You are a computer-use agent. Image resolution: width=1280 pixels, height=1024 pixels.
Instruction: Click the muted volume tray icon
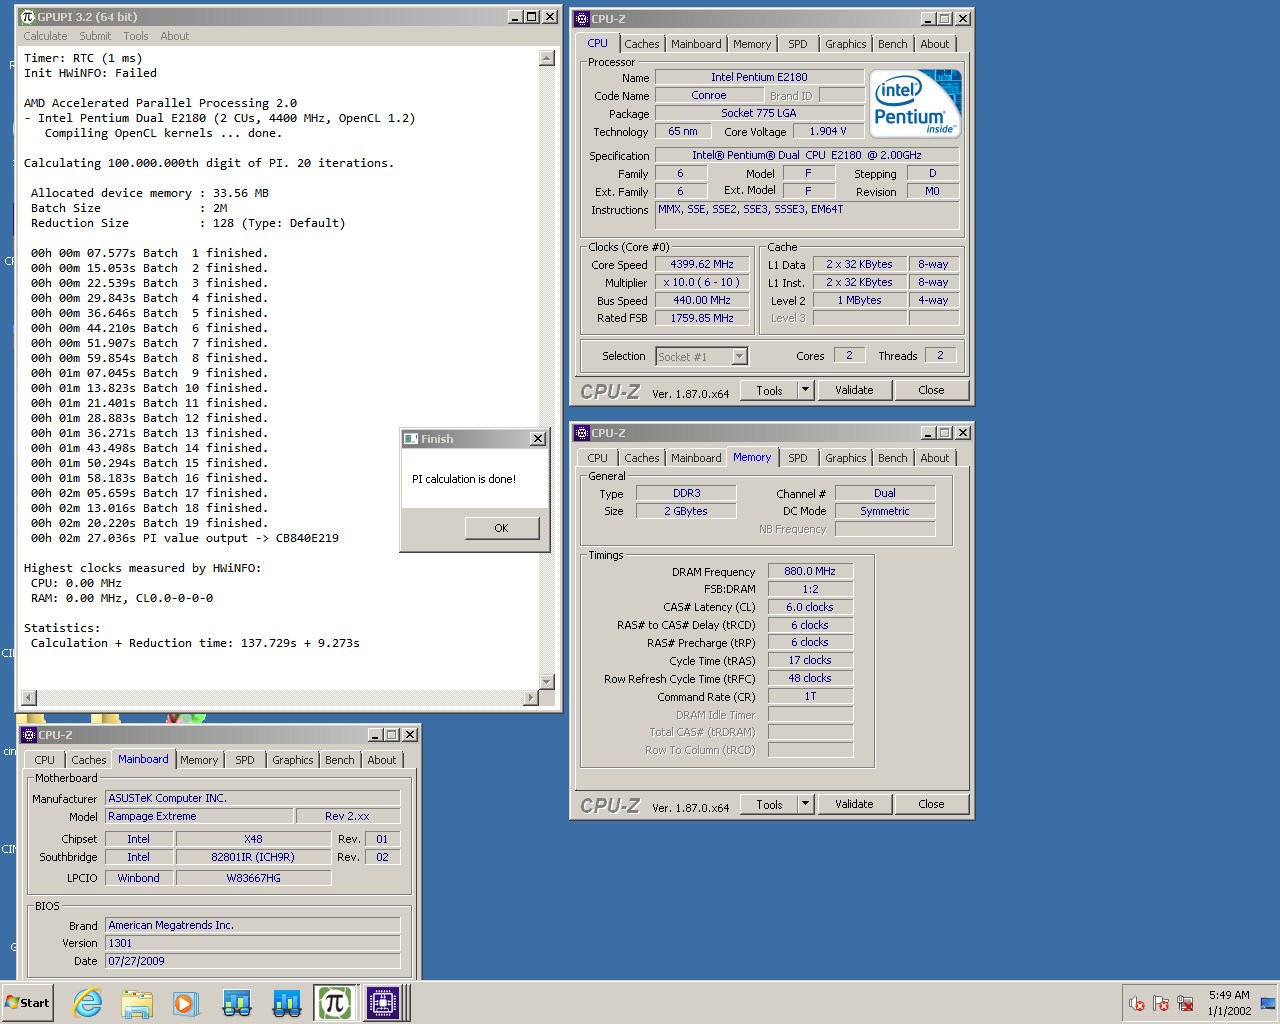1137,1003
